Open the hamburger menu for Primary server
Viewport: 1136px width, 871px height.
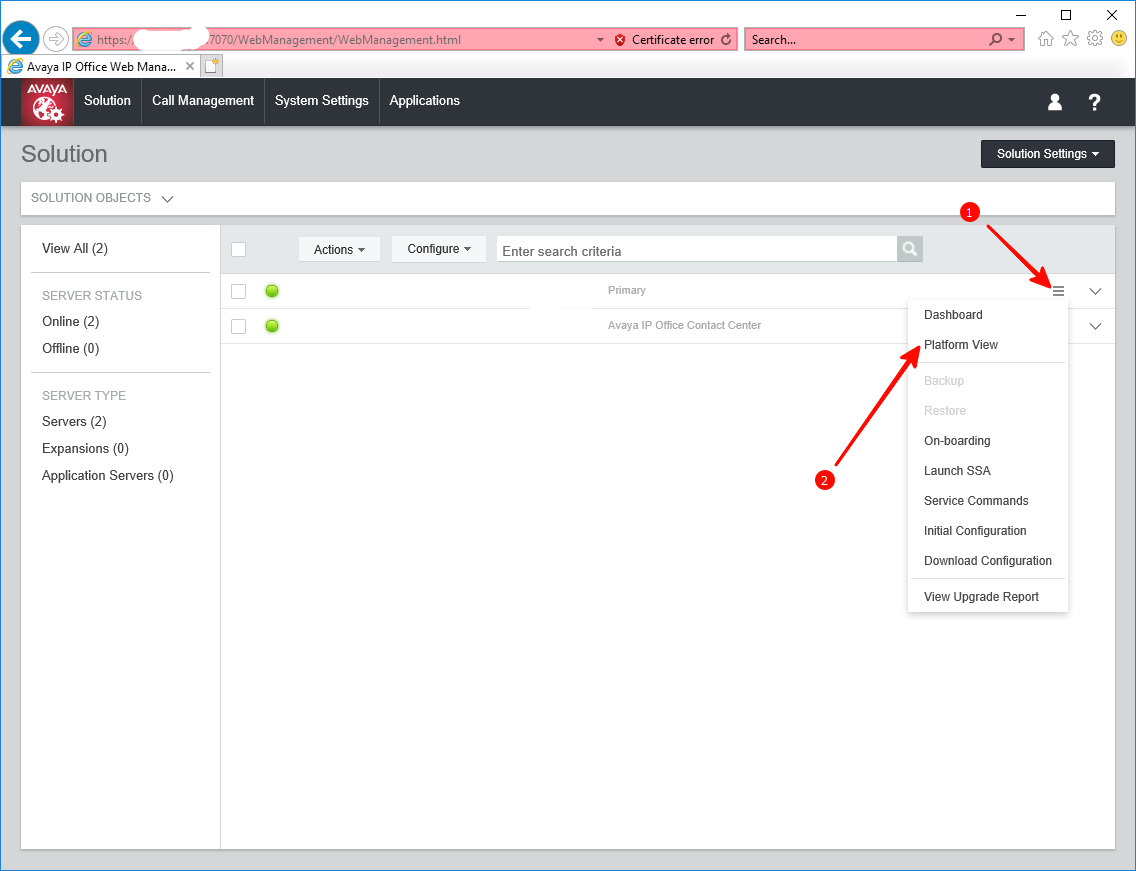[1058, 291]
